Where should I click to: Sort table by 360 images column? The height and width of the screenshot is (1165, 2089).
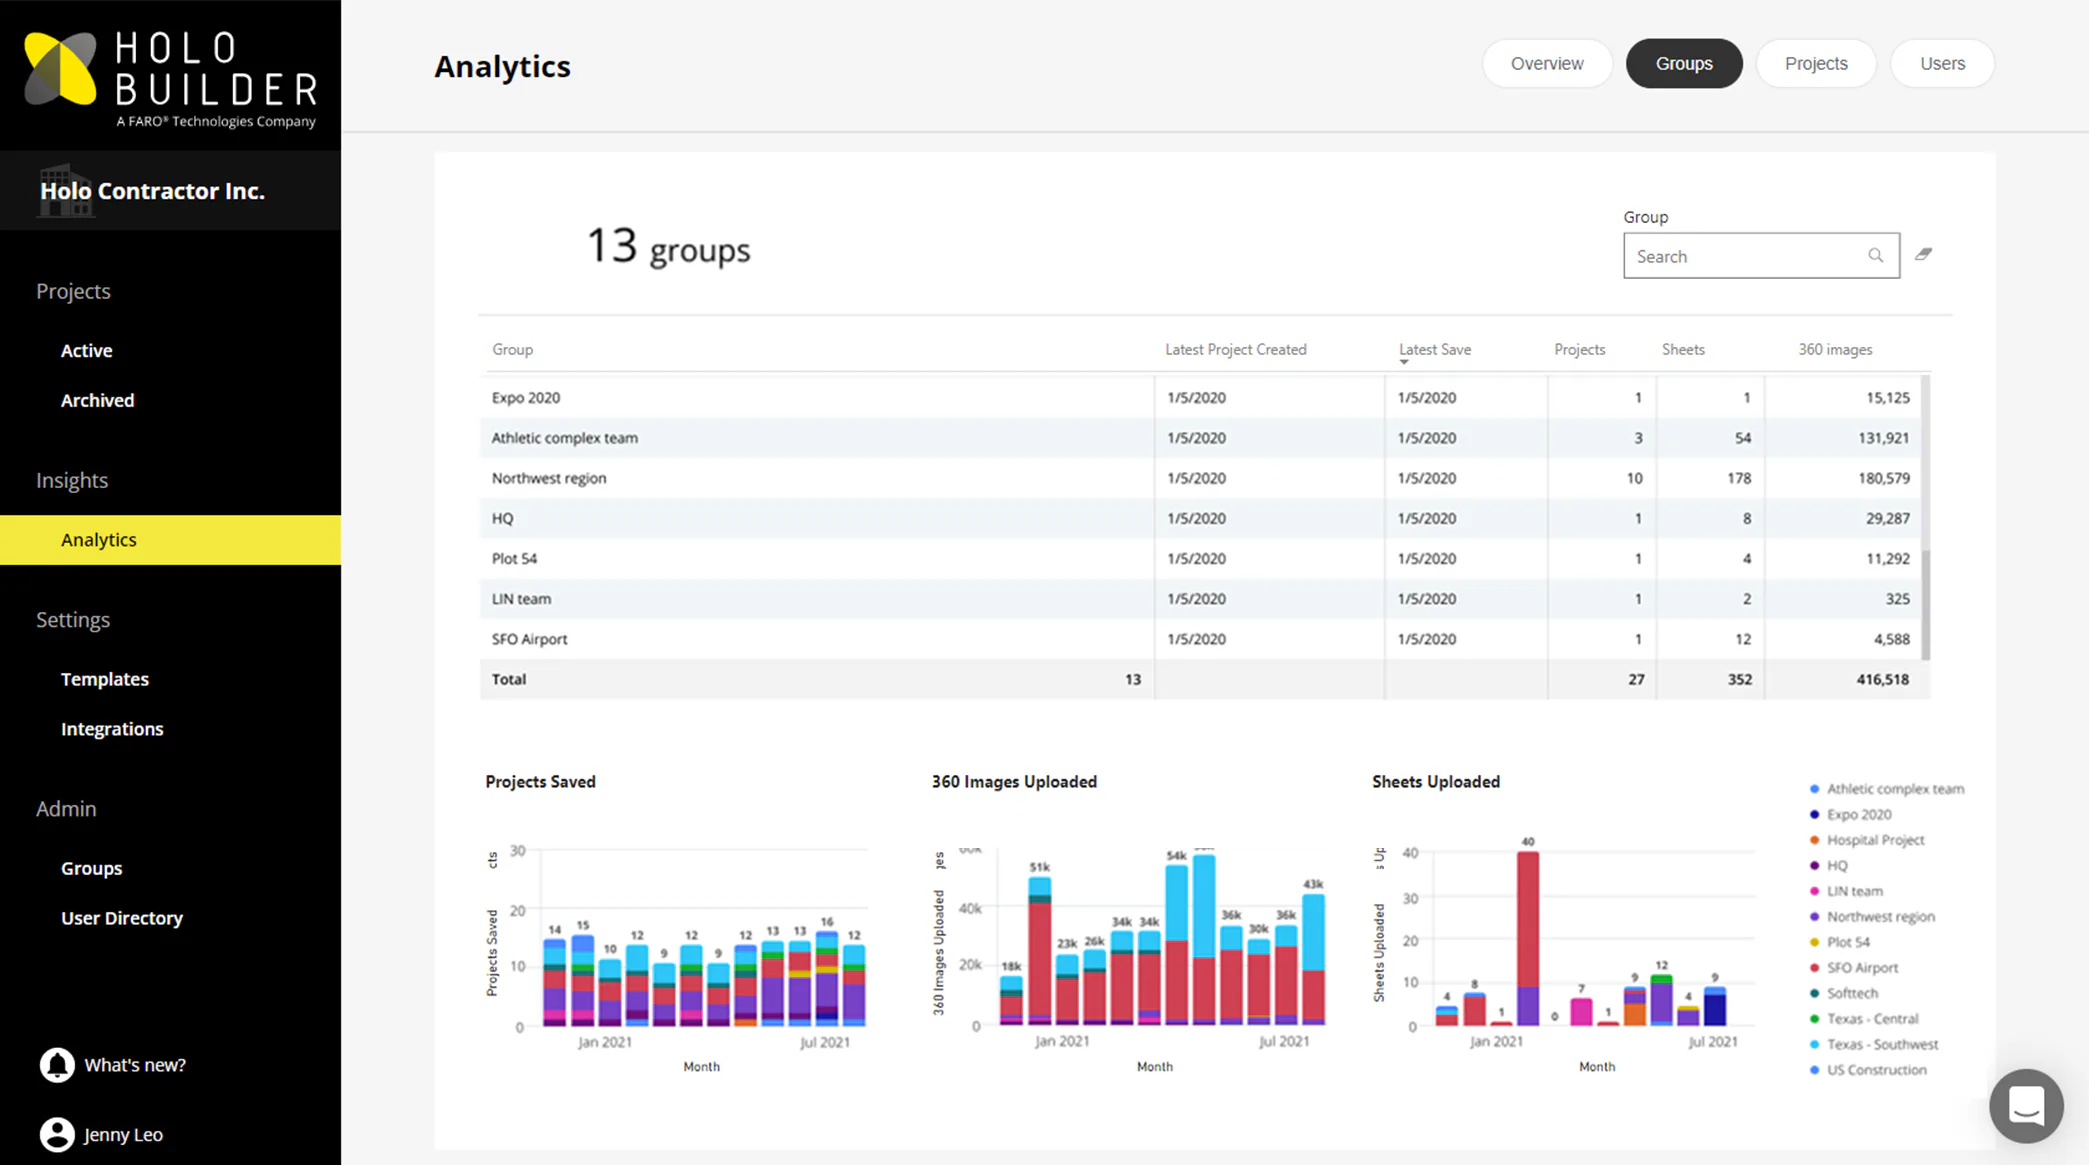coord(1835,349)
